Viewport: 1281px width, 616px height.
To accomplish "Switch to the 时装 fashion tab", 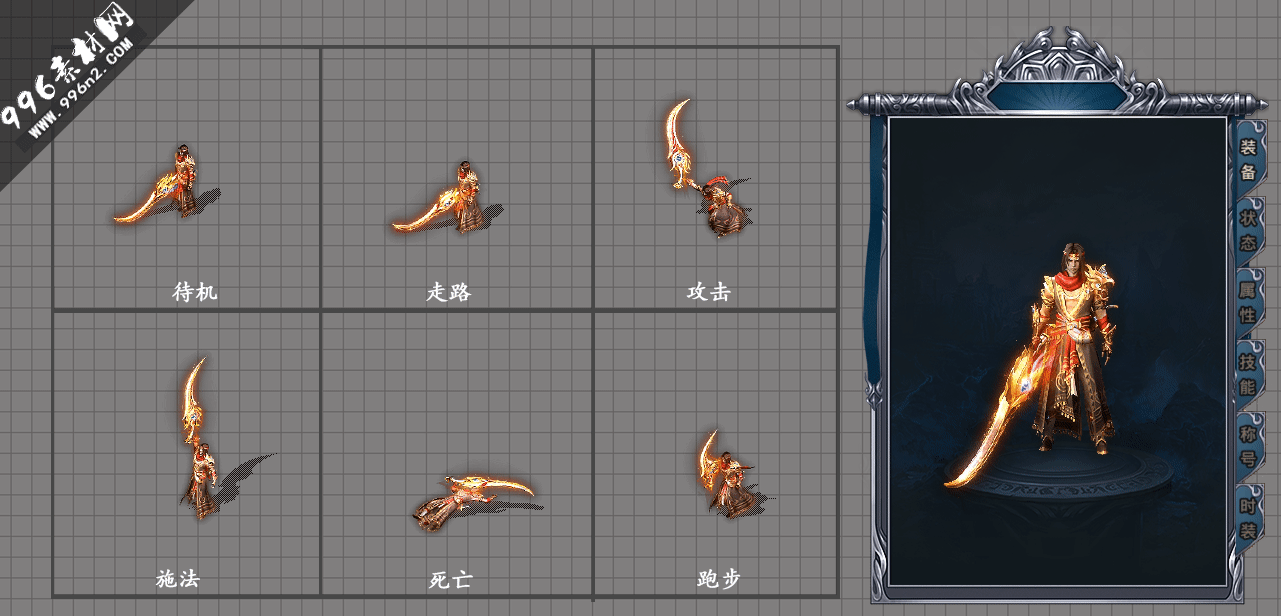I will pyautogui.click(x=1248, y=517).
